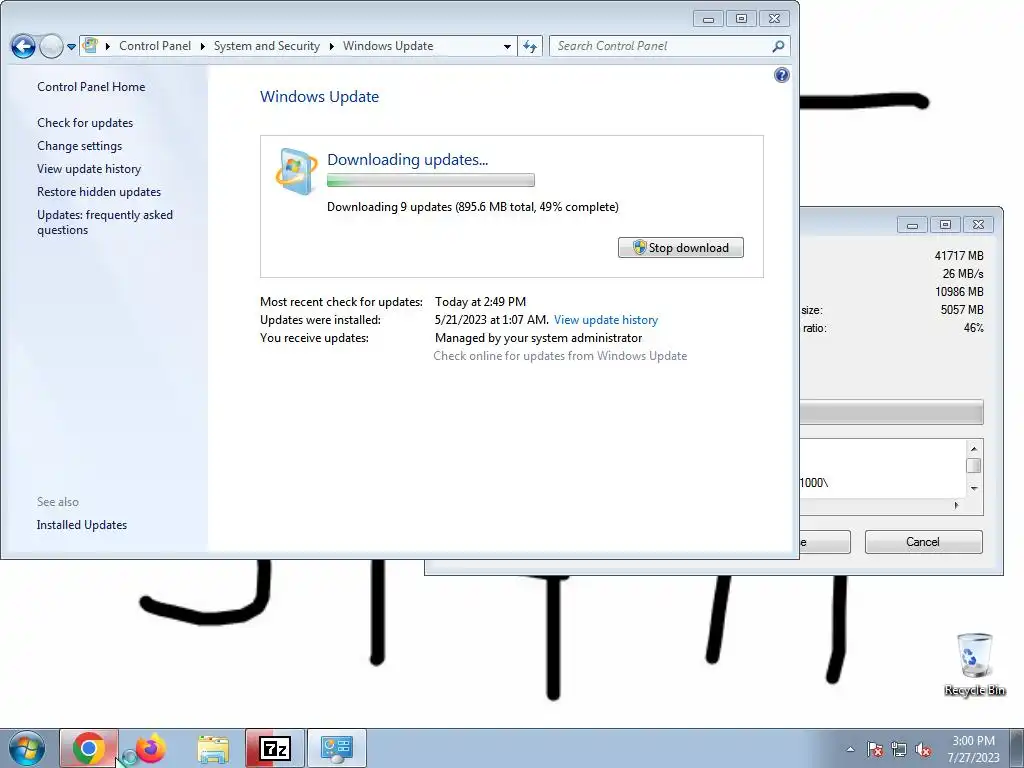Click the 26 MB/s speed value

click(x=963, y=274)
